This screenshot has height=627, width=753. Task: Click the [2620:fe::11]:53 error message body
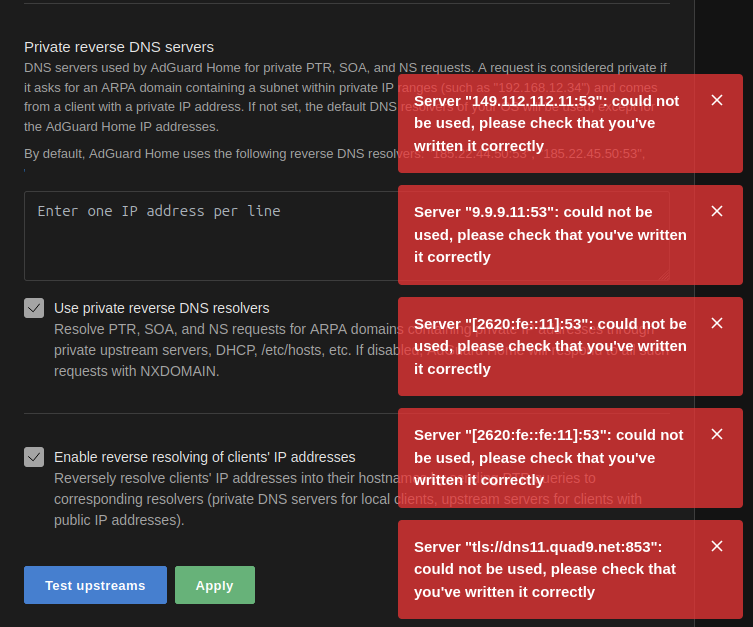550,346
